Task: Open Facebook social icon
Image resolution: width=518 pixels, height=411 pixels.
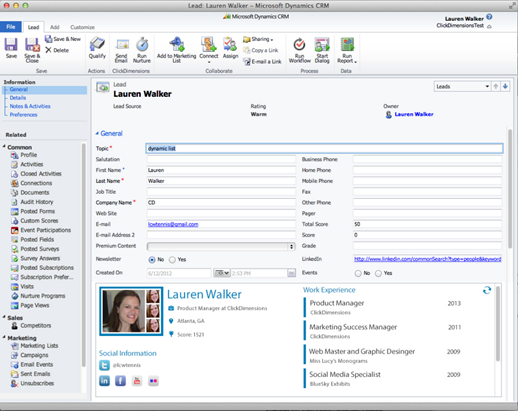Action: pos(120,381)
